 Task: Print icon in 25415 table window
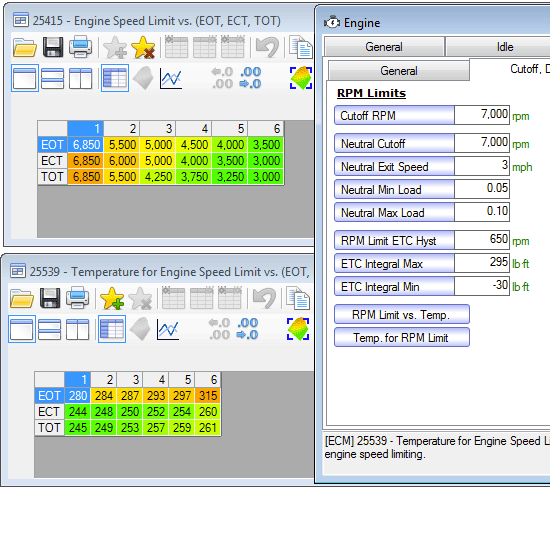click(x=81, y=47)
